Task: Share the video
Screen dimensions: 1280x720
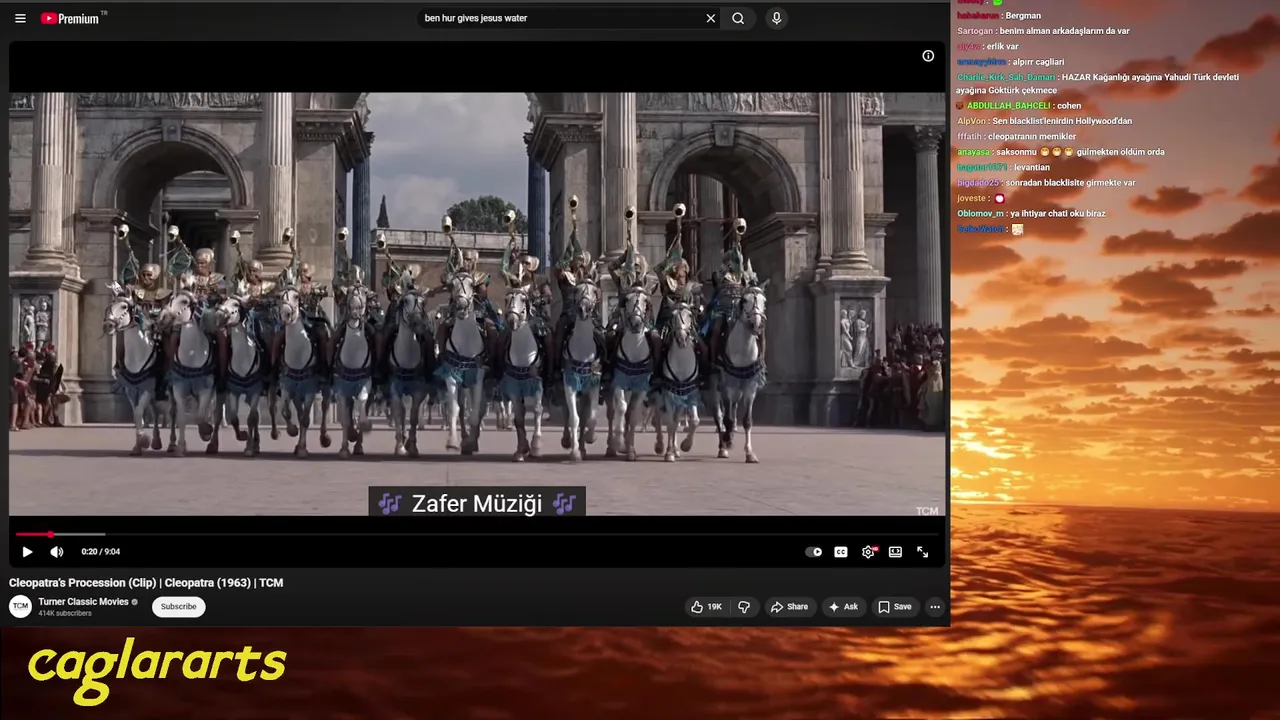Action: 789,607
